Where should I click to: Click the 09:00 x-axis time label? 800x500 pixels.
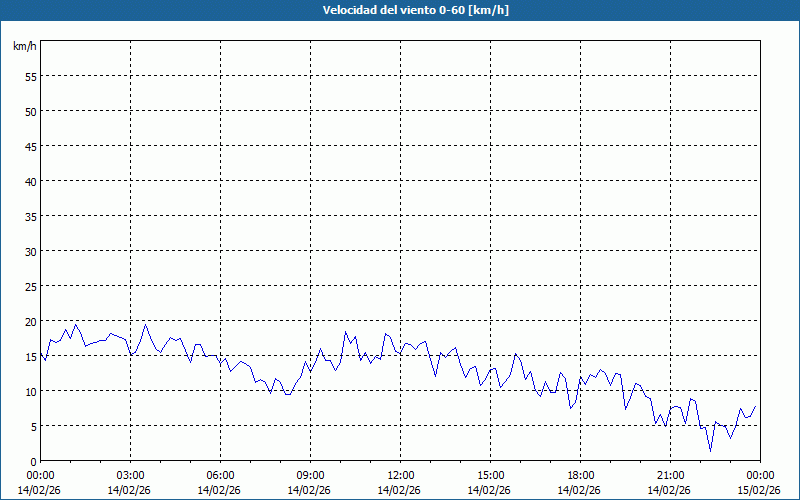pyautogui.click(x=310, y=475)
